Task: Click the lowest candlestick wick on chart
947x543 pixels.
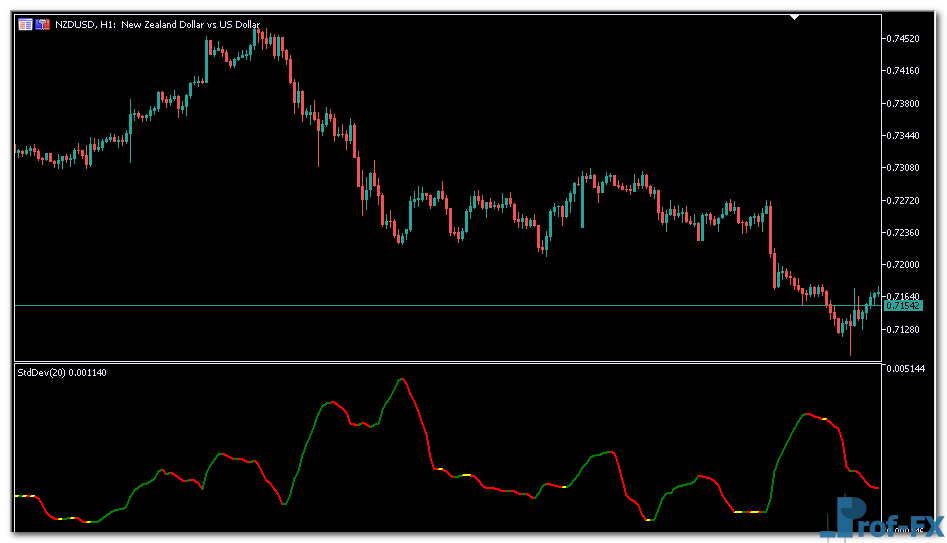Action: point(851,352)
